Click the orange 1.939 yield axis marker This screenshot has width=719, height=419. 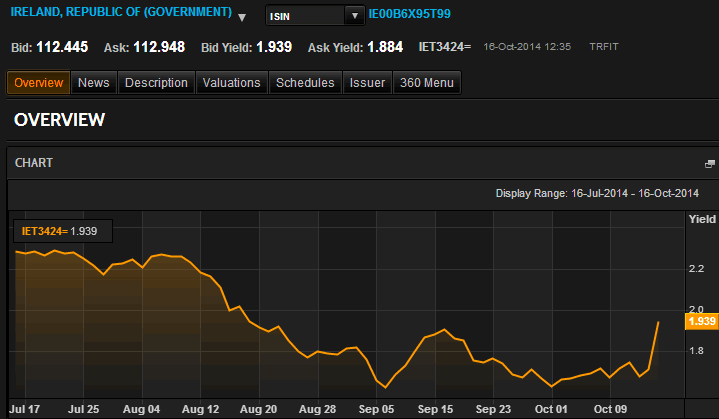point(700,321)
